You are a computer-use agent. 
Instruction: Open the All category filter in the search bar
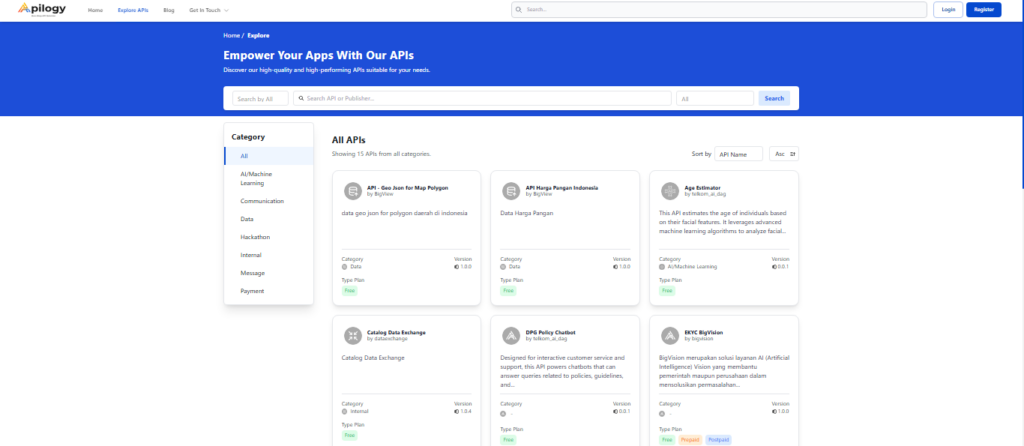(x=714, y=98)
